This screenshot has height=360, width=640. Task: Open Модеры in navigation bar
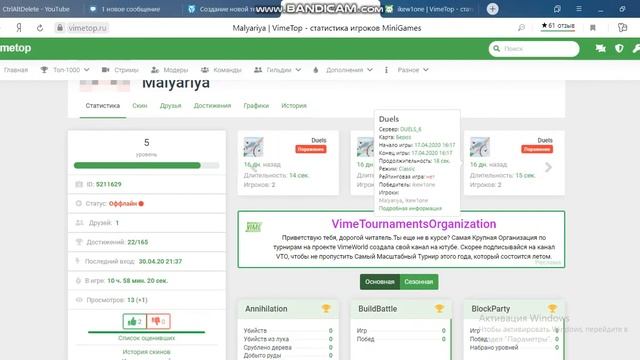(169, 70)
